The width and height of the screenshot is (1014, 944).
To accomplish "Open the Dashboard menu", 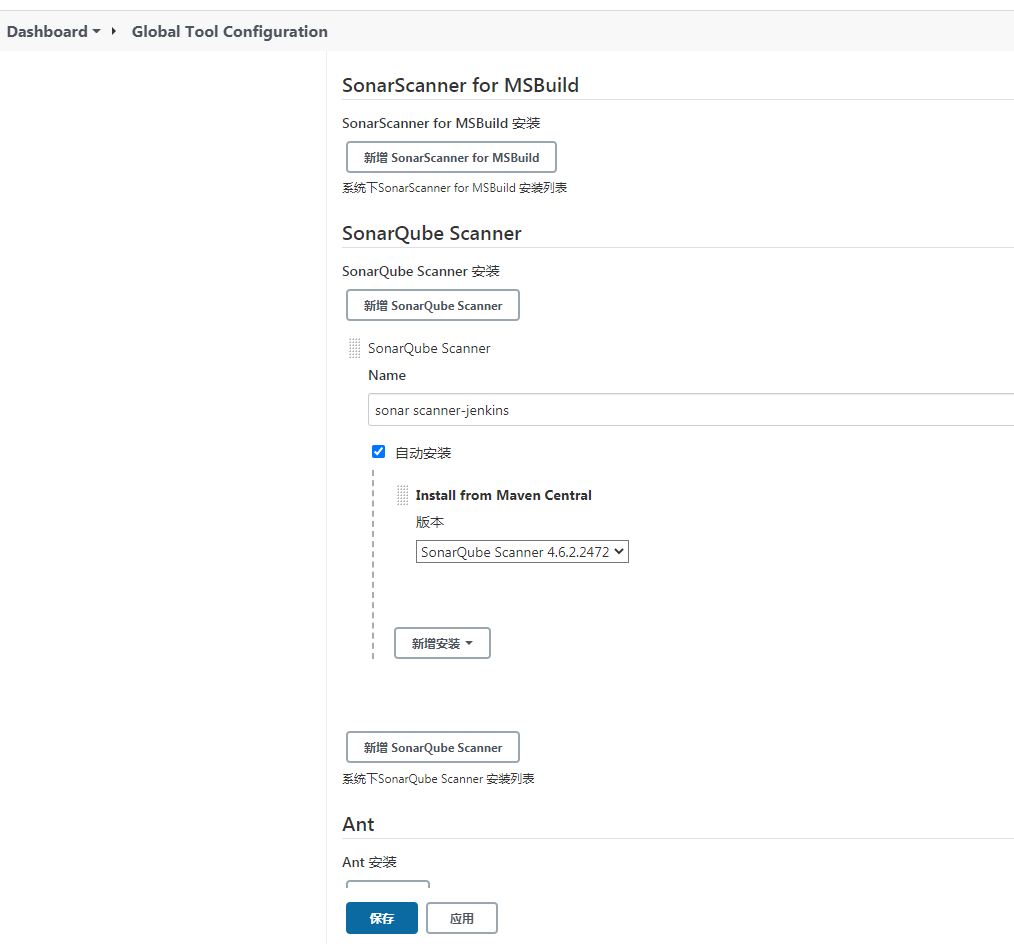I will [x=48, y=31].
